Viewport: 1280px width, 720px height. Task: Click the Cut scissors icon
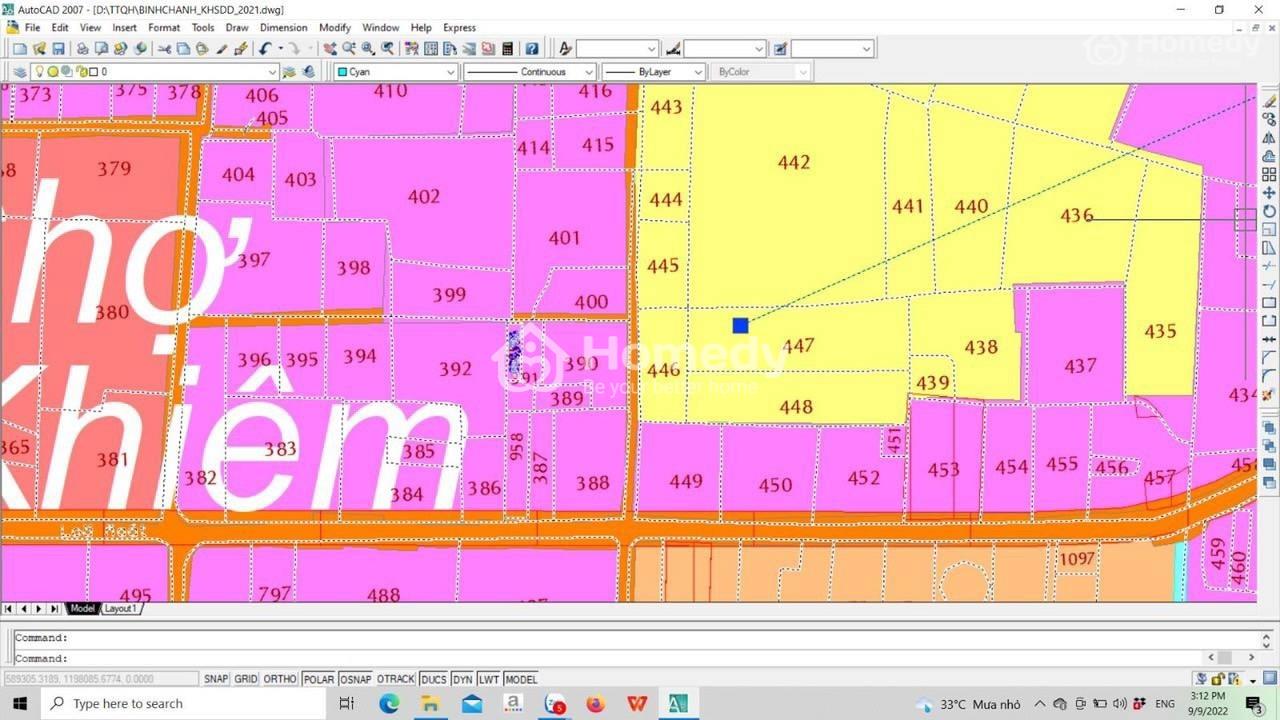pos(164,48)
